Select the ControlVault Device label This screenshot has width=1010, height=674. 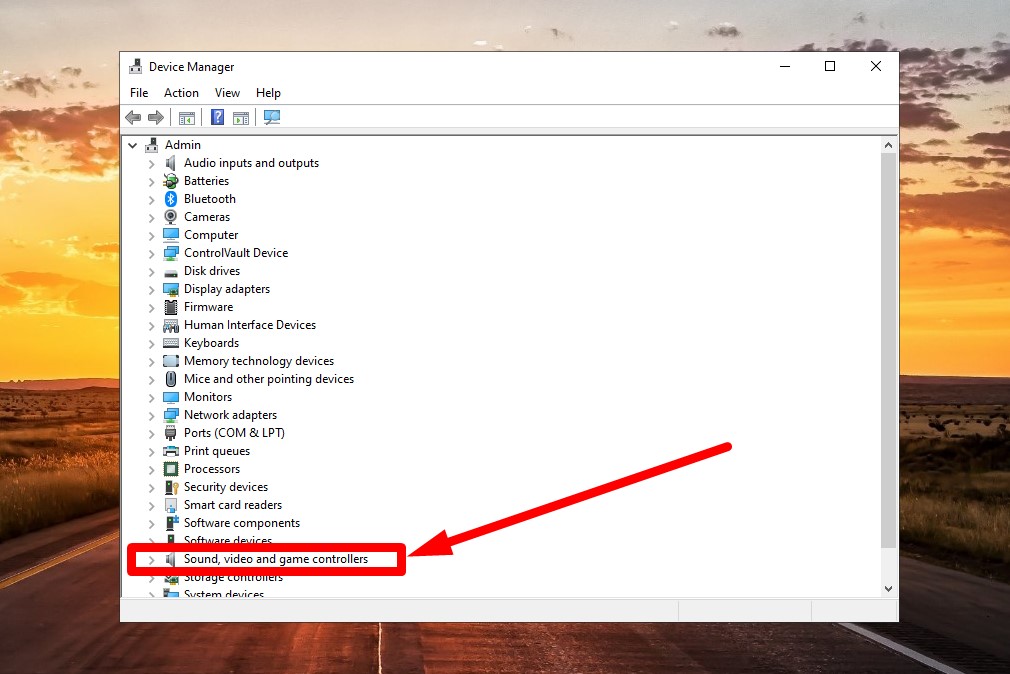point(236,253)
